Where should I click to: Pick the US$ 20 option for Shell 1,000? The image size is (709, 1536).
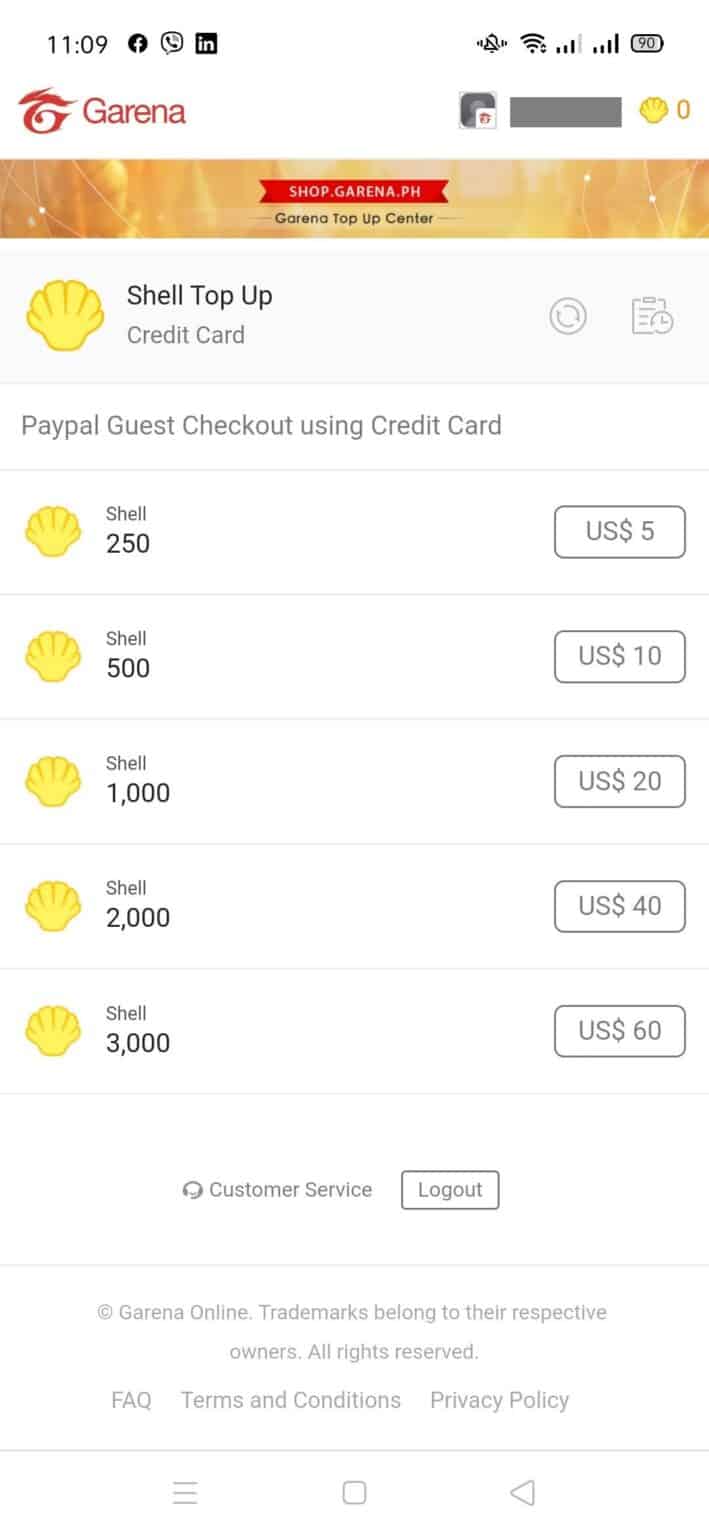click(619, 781)
